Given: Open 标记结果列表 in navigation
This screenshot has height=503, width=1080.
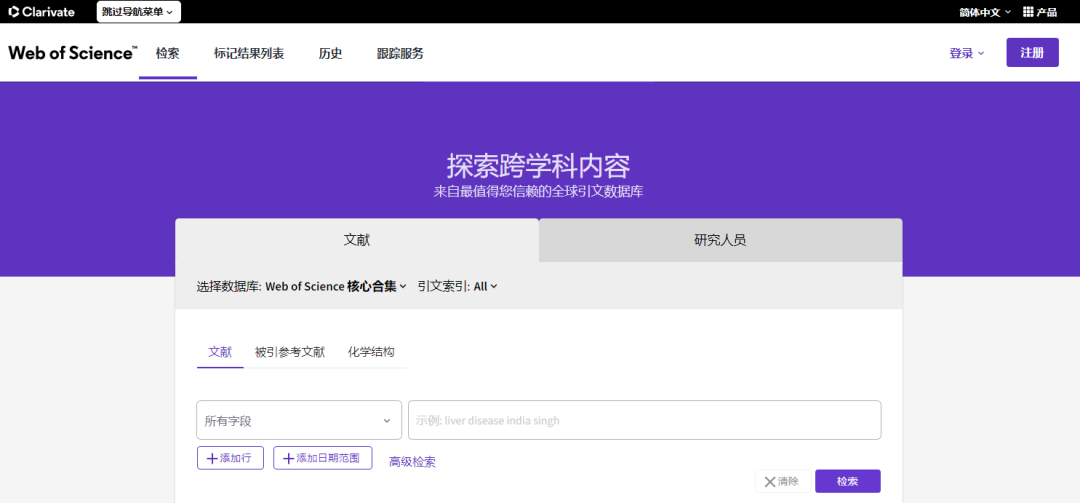Looking at the screenshot, I should point(249,53).
